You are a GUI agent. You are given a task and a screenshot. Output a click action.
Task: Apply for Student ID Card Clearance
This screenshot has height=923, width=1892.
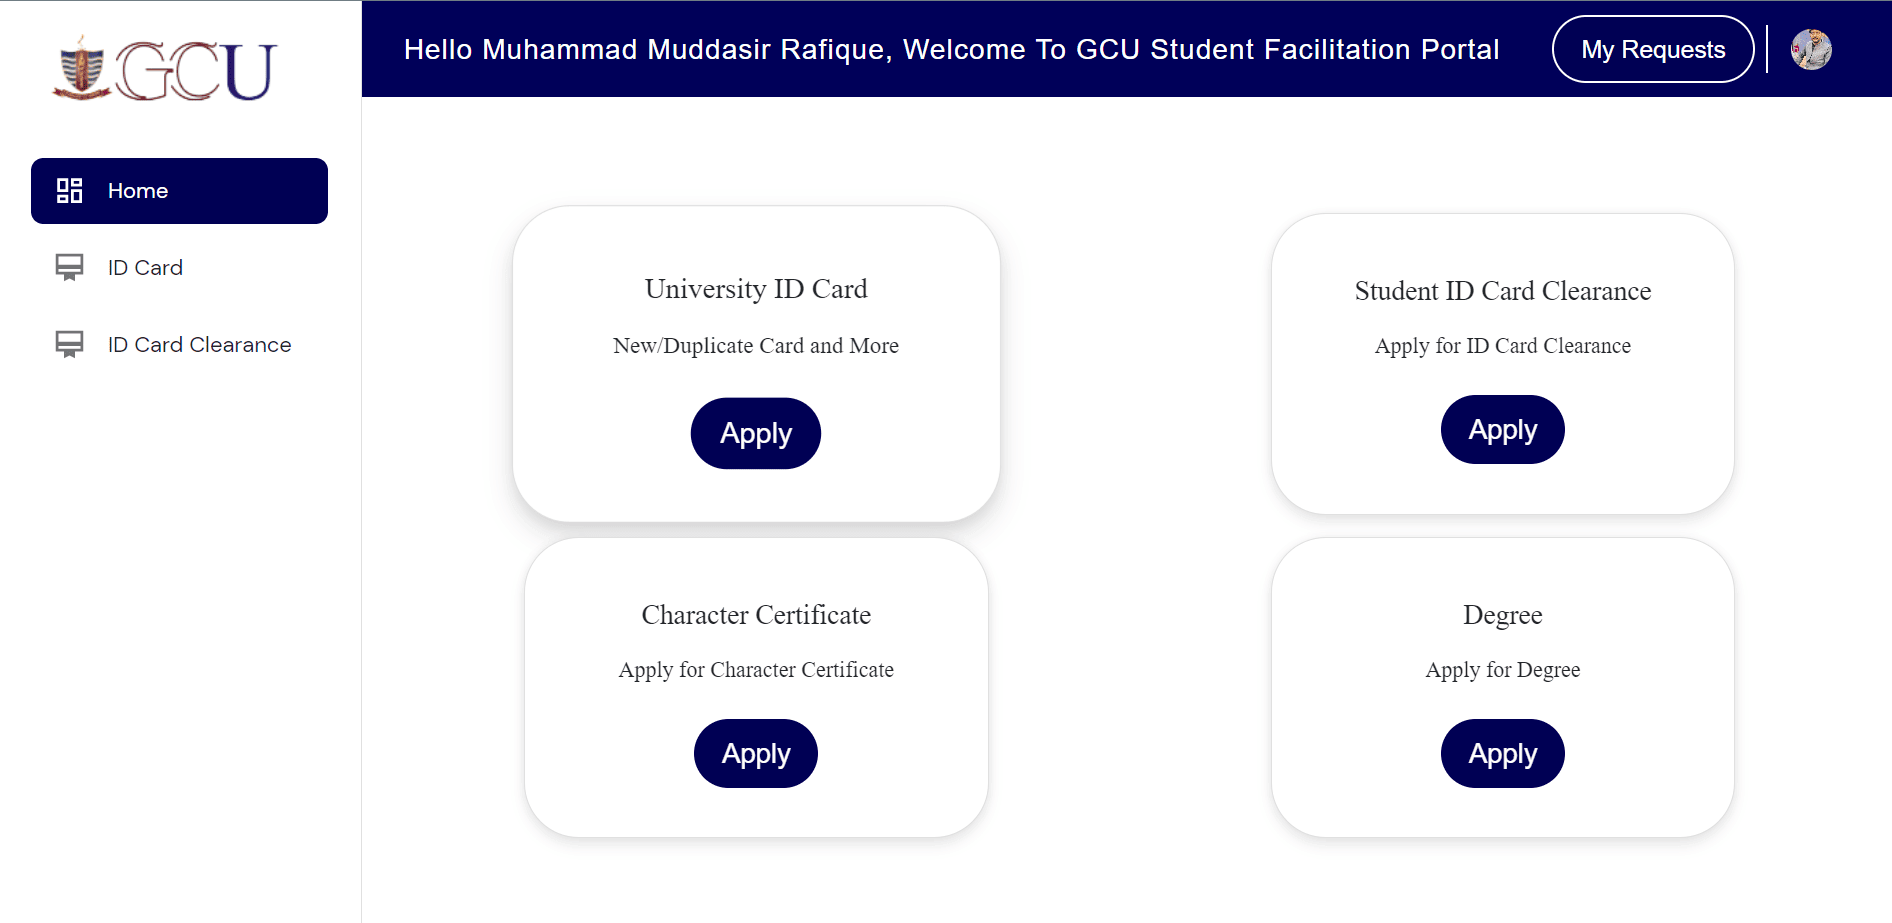pyautogui.click(x=1502, y=429)
